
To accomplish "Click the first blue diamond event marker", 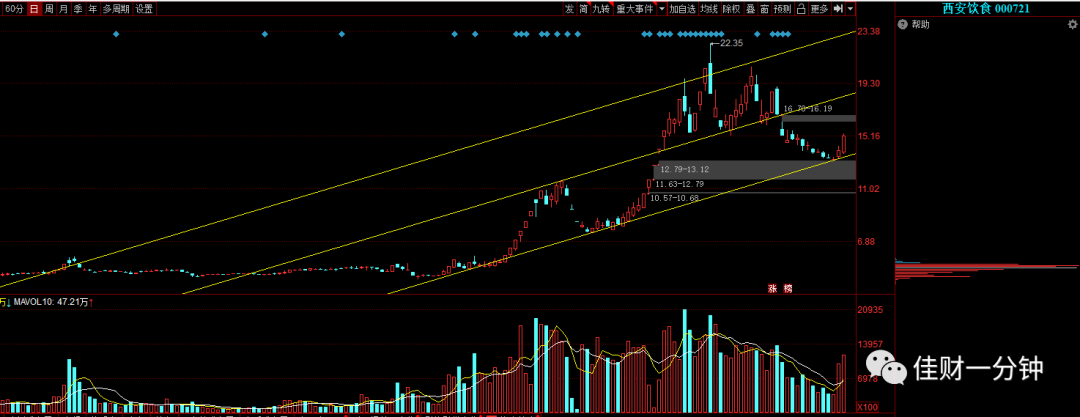I will tap(116, 34).
